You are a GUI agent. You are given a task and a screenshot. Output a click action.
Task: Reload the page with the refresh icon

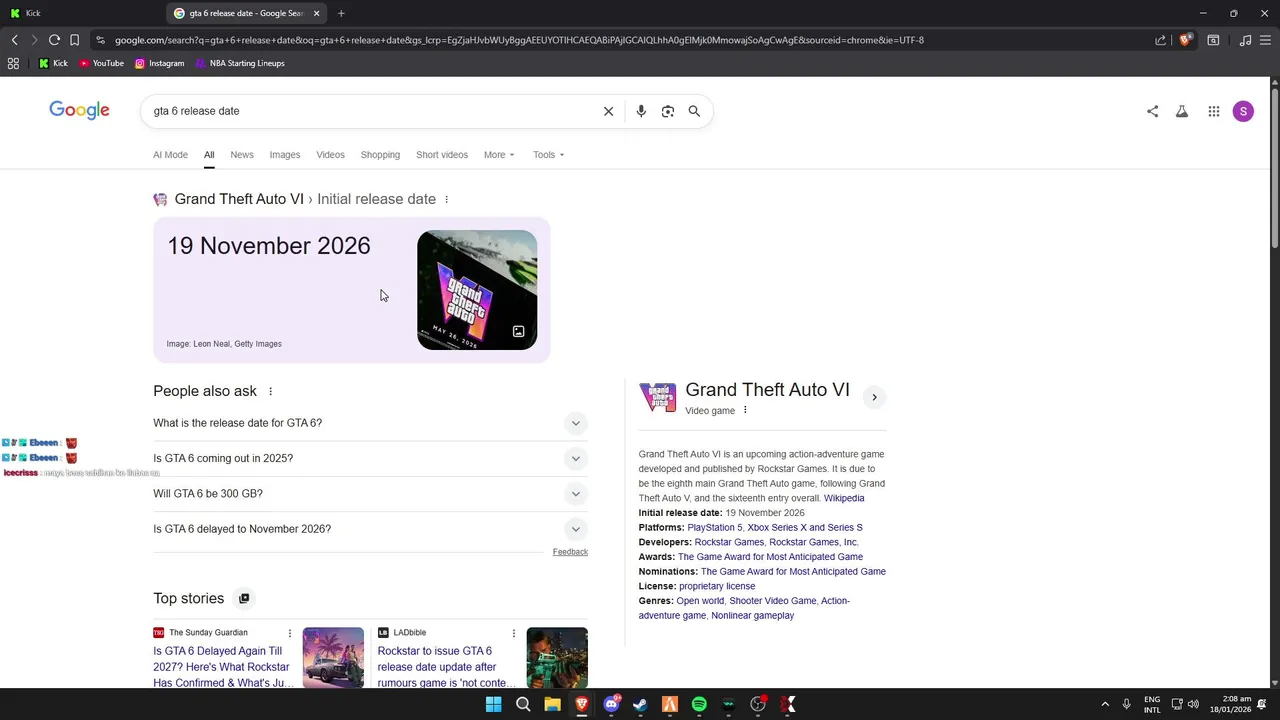(54, 40)
